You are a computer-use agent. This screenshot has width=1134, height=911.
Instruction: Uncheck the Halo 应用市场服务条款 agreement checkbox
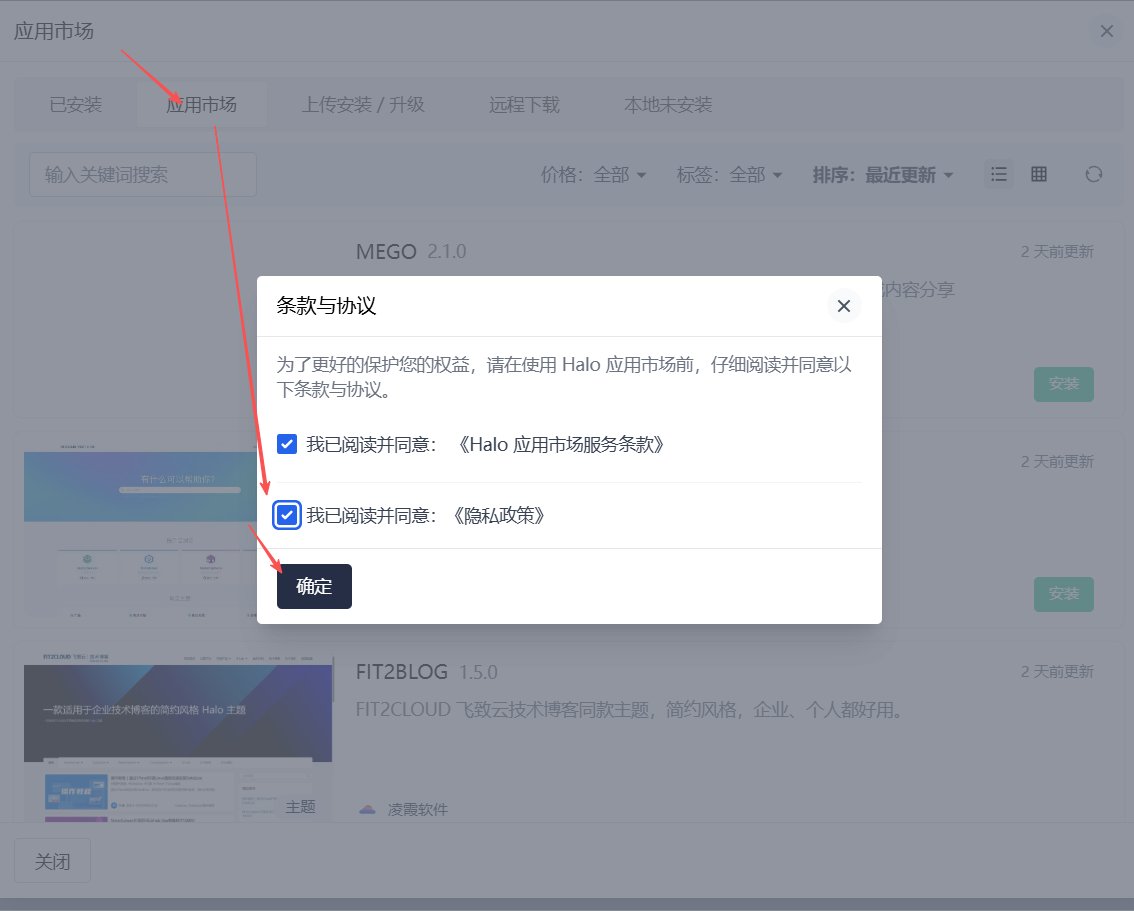[287, 444]
